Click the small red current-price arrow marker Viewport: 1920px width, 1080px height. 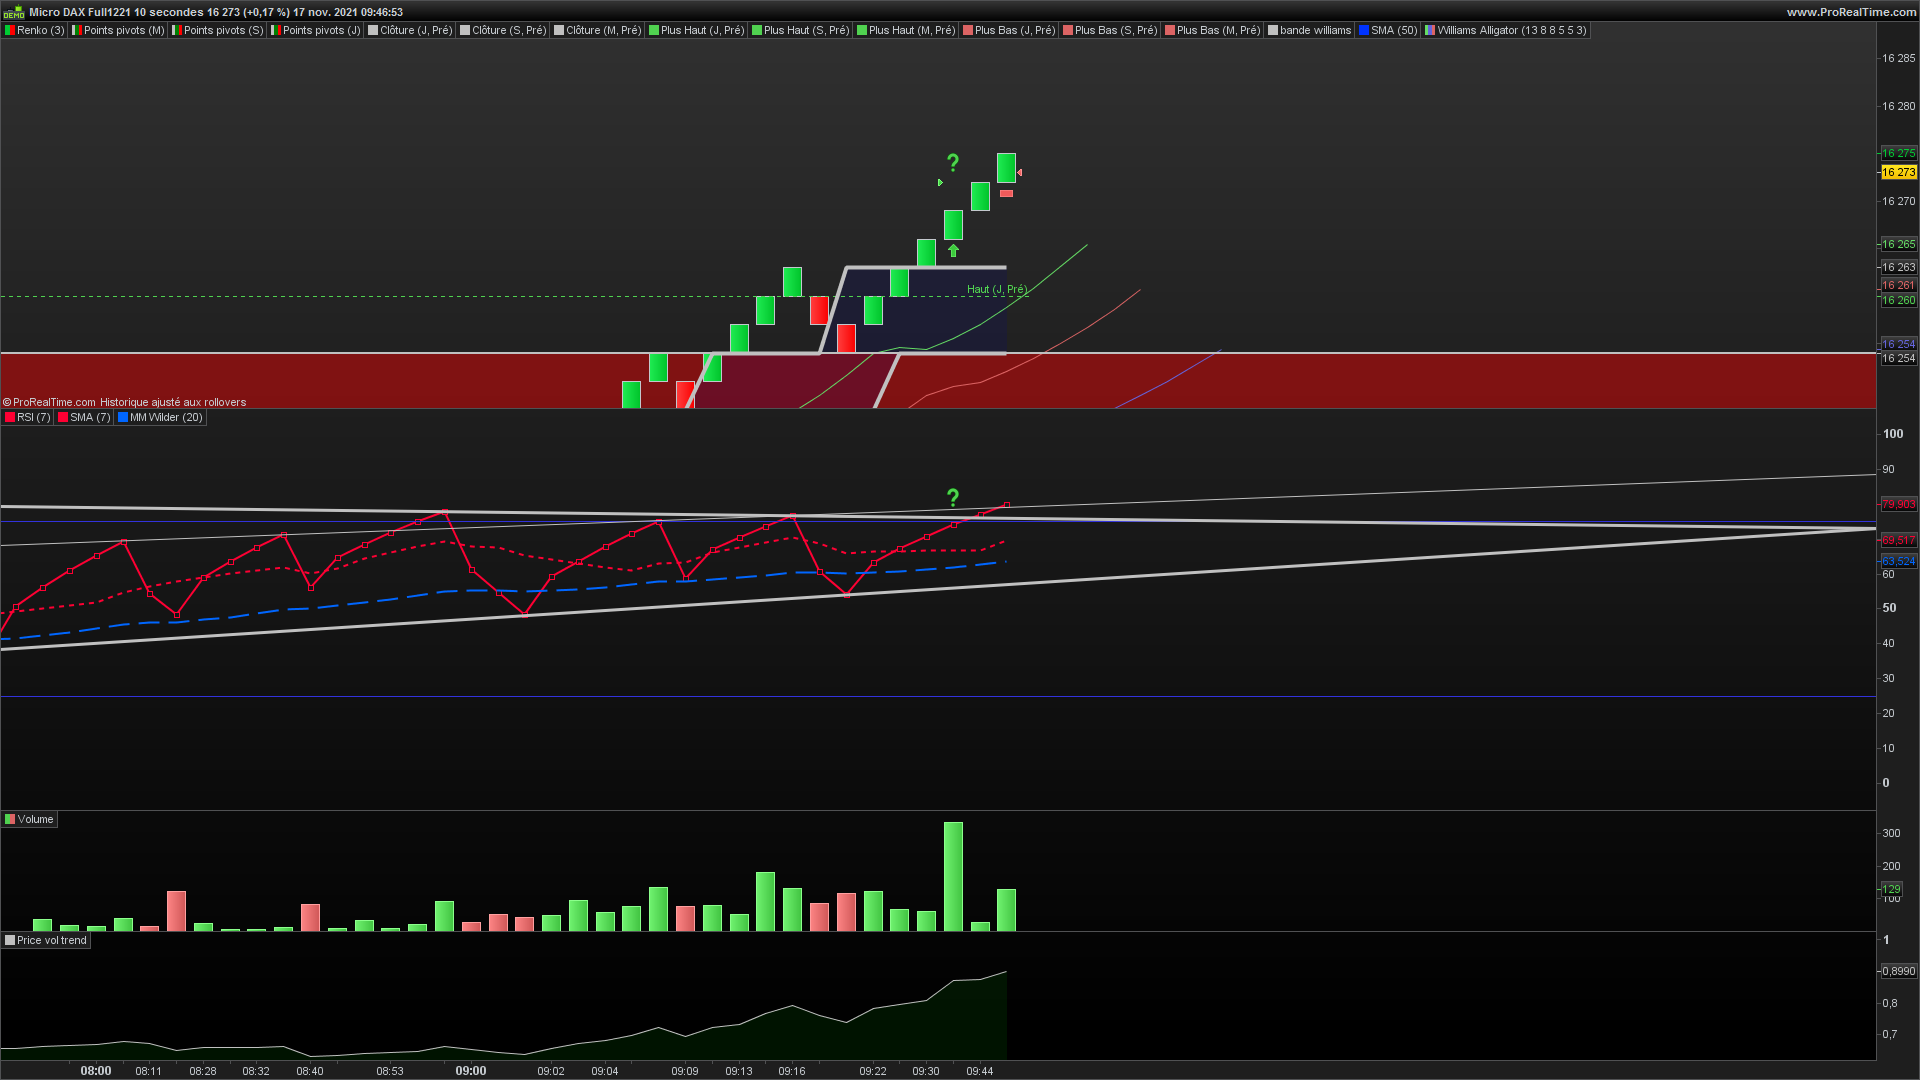click(1019, 173)
